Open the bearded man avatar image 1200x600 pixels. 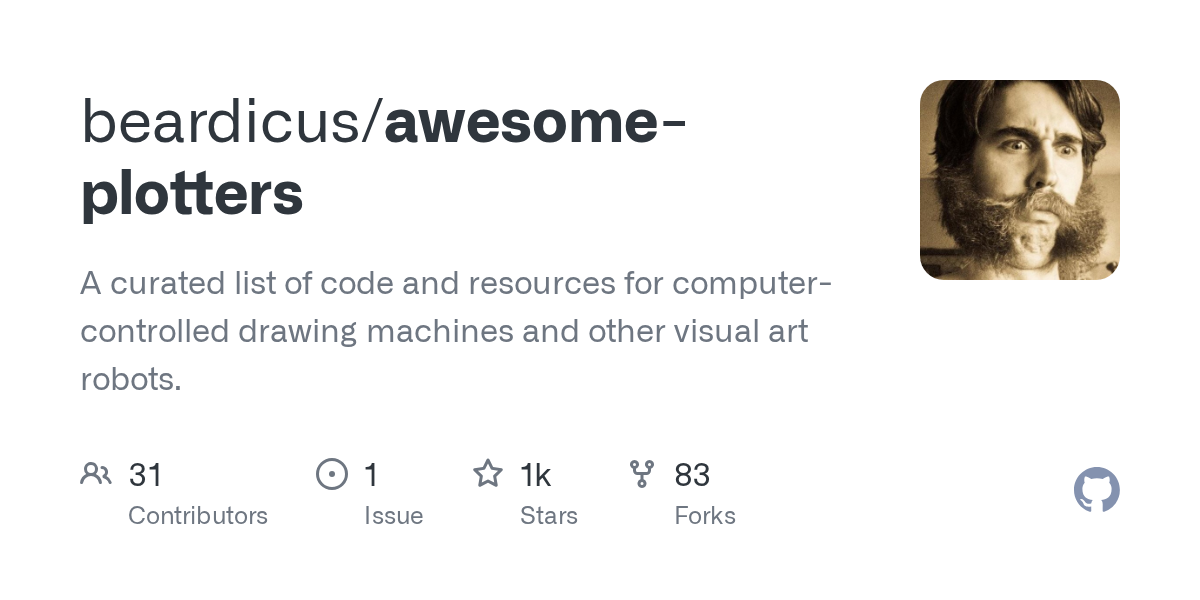(1019, 180)
